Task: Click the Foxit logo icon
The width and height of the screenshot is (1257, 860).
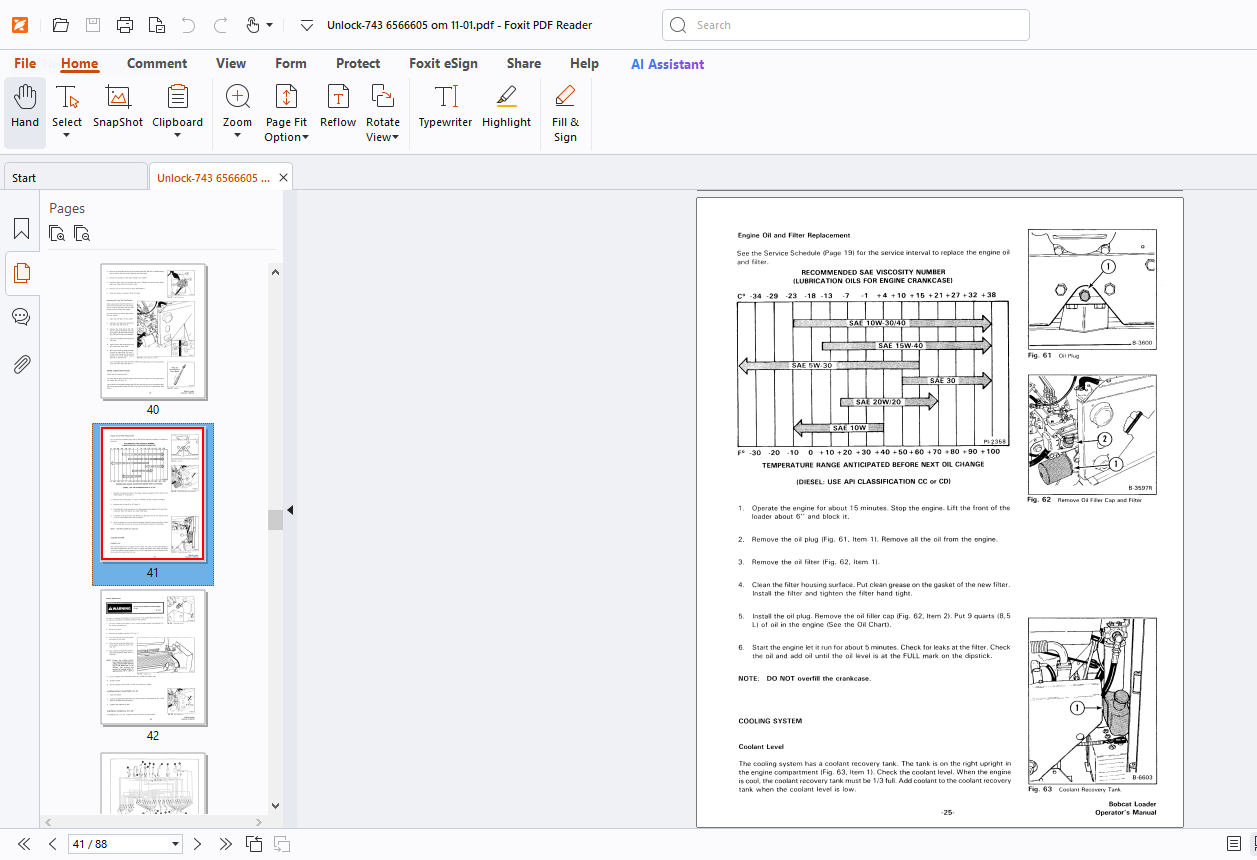Action: point(20,25)
